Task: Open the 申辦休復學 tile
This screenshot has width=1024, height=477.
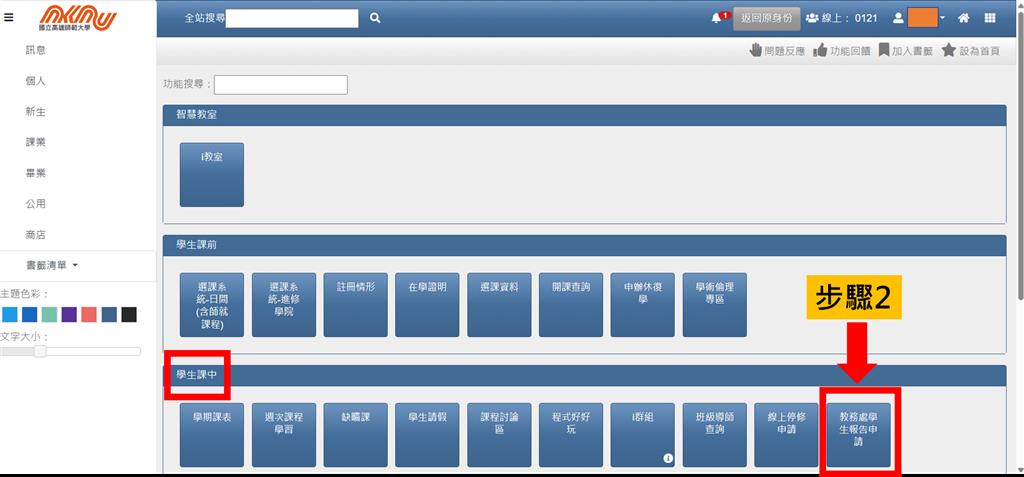Action: (643, 305)
